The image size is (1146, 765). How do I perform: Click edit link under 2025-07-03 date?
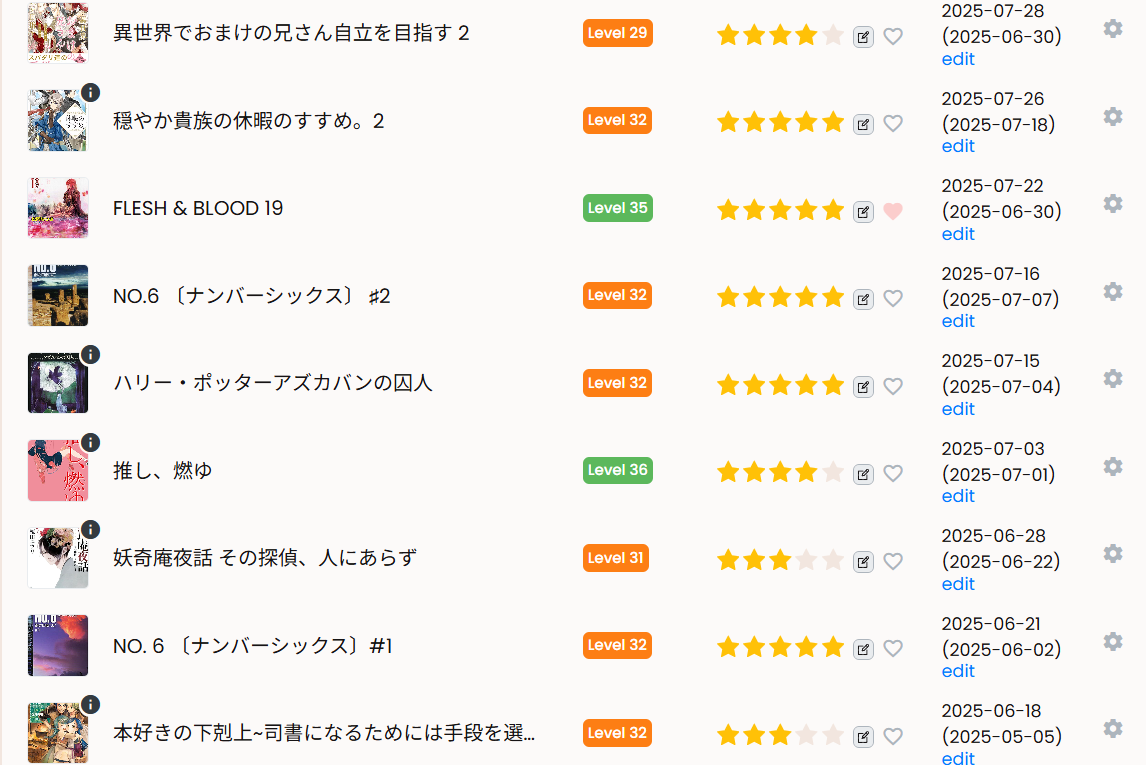point(957,496)
